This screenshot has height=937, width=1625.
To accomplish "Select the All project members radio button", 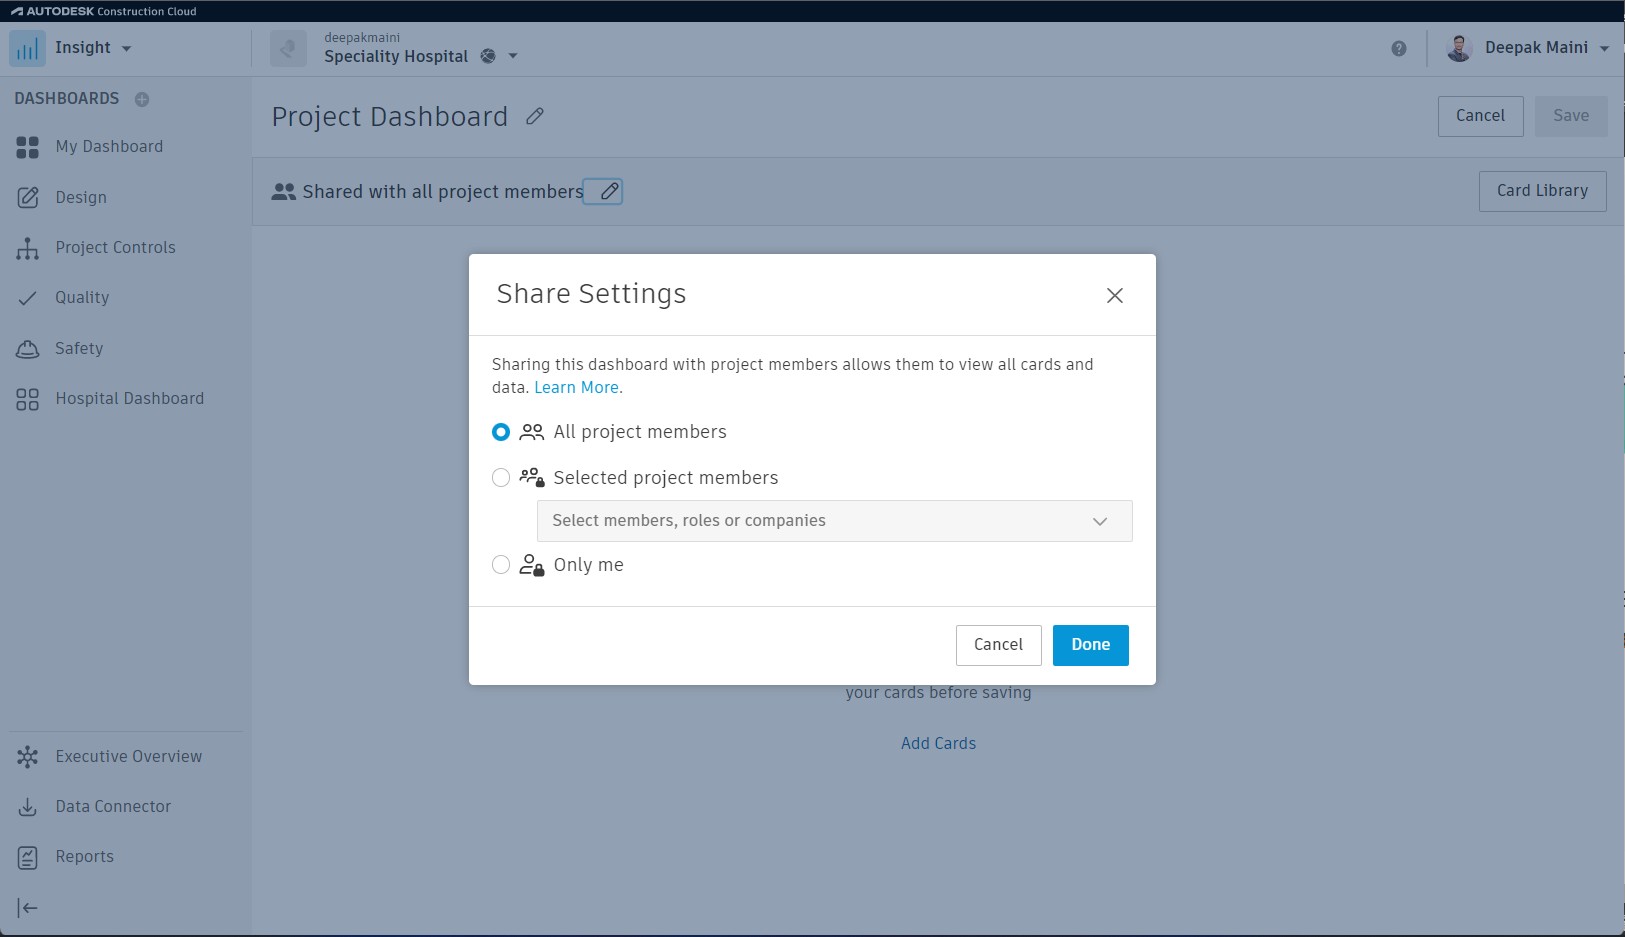I will click(x=501, y=432).
